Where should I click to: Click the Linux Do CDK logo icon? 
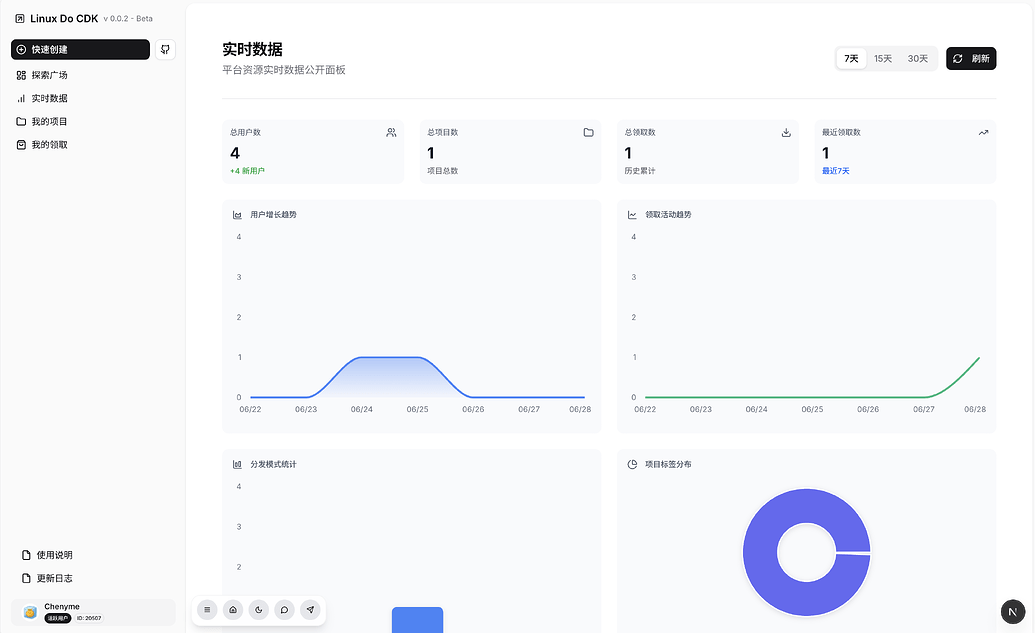point(20,19)
